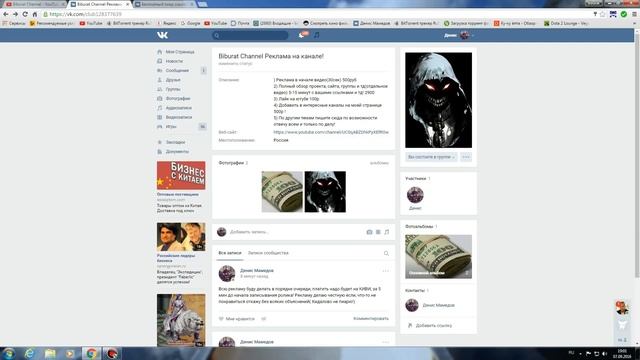Viewport: 640px width, 360px height.
Task: Open the Фотоальбомы header link
Action: 419,226
